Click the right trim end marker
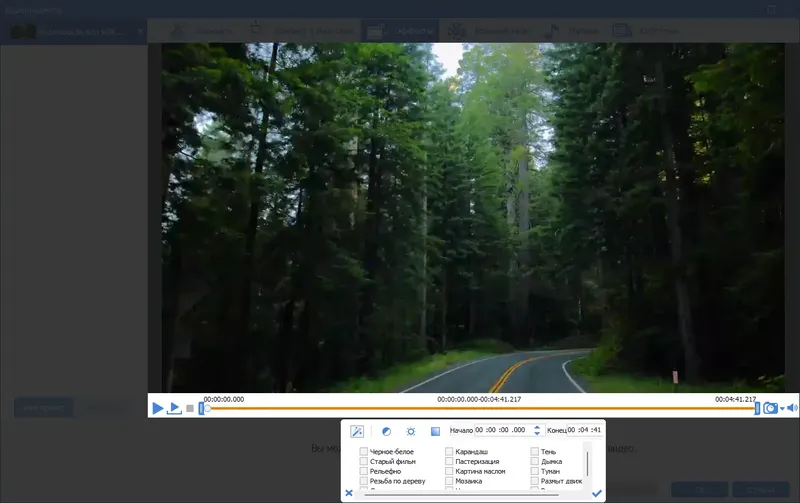Viewport: 800px width, 503px height. click(757, 408)
